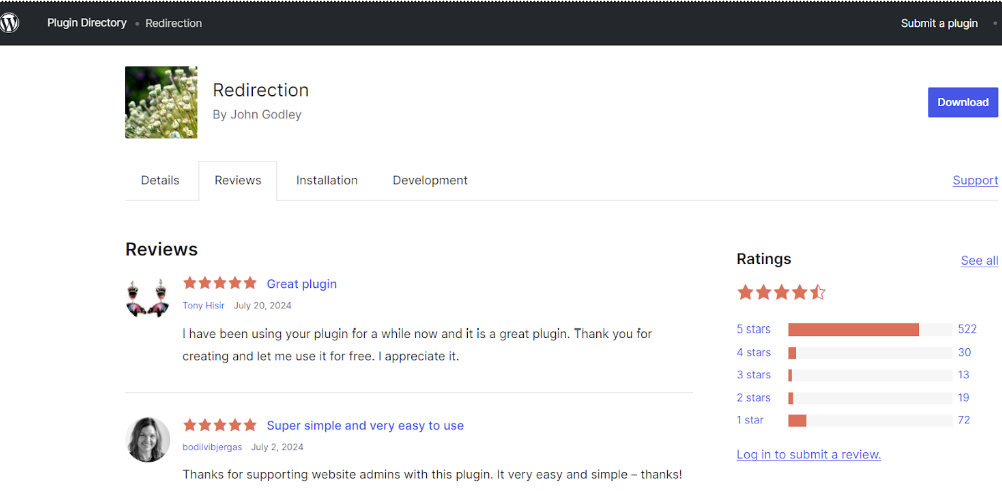Viewport: 1002px width, 491px height.
Task: Click the 13 three-star count
Action: (x=964, y=375)
